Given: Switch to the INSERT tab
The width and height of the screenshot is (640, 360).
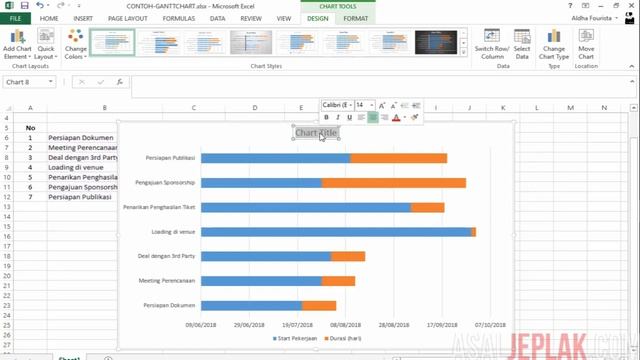Looking at the screenshot, I should point(83,18).
